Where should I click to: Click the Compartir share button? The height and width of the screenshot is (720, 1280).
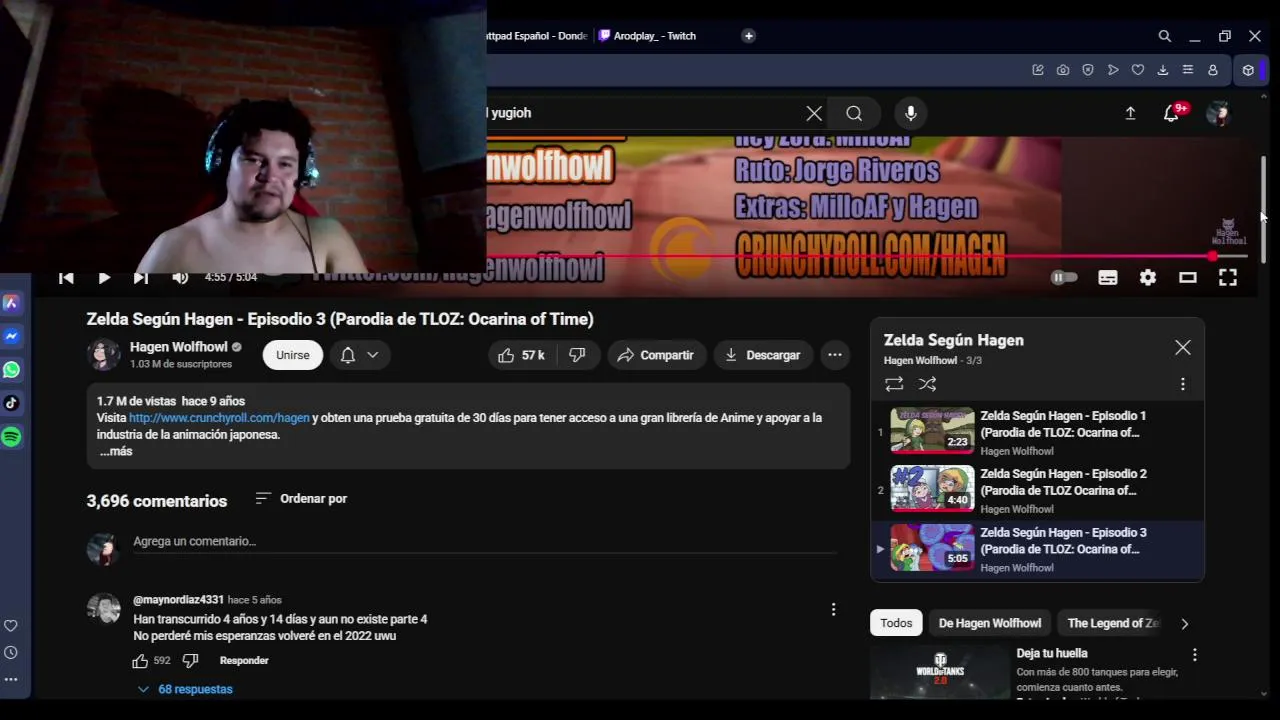[656, 355]
